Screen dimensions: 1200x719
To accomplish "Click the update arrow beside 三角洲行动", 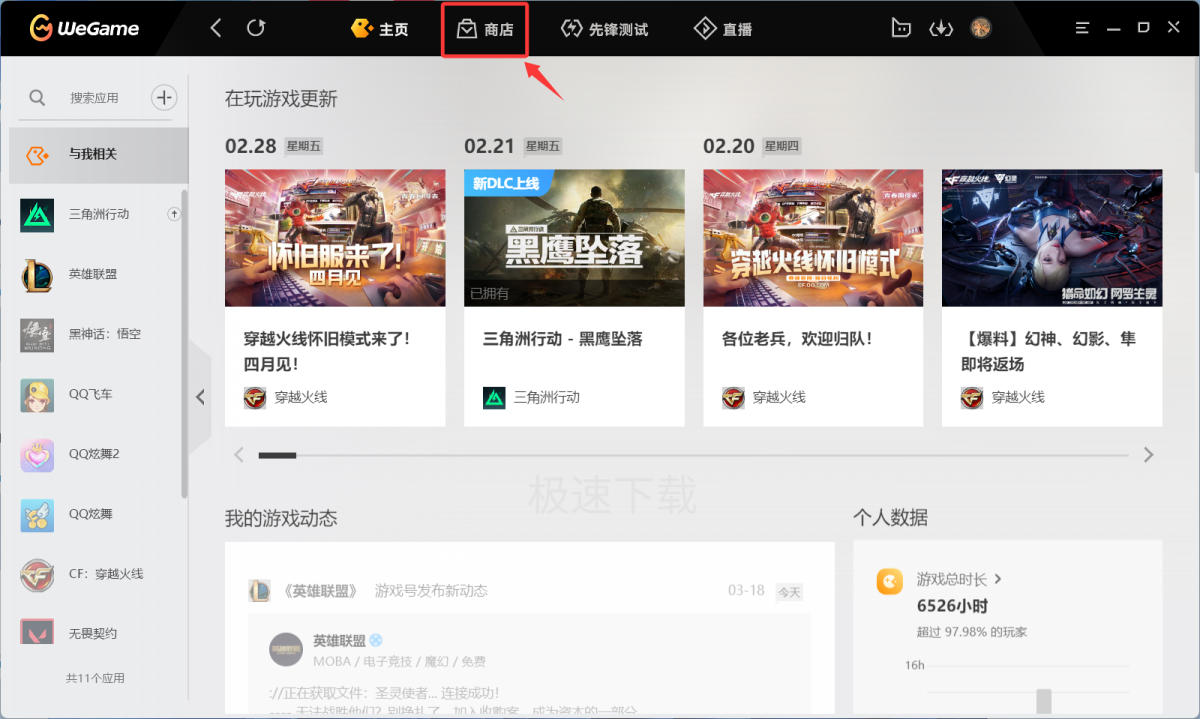I will point(174,214).
